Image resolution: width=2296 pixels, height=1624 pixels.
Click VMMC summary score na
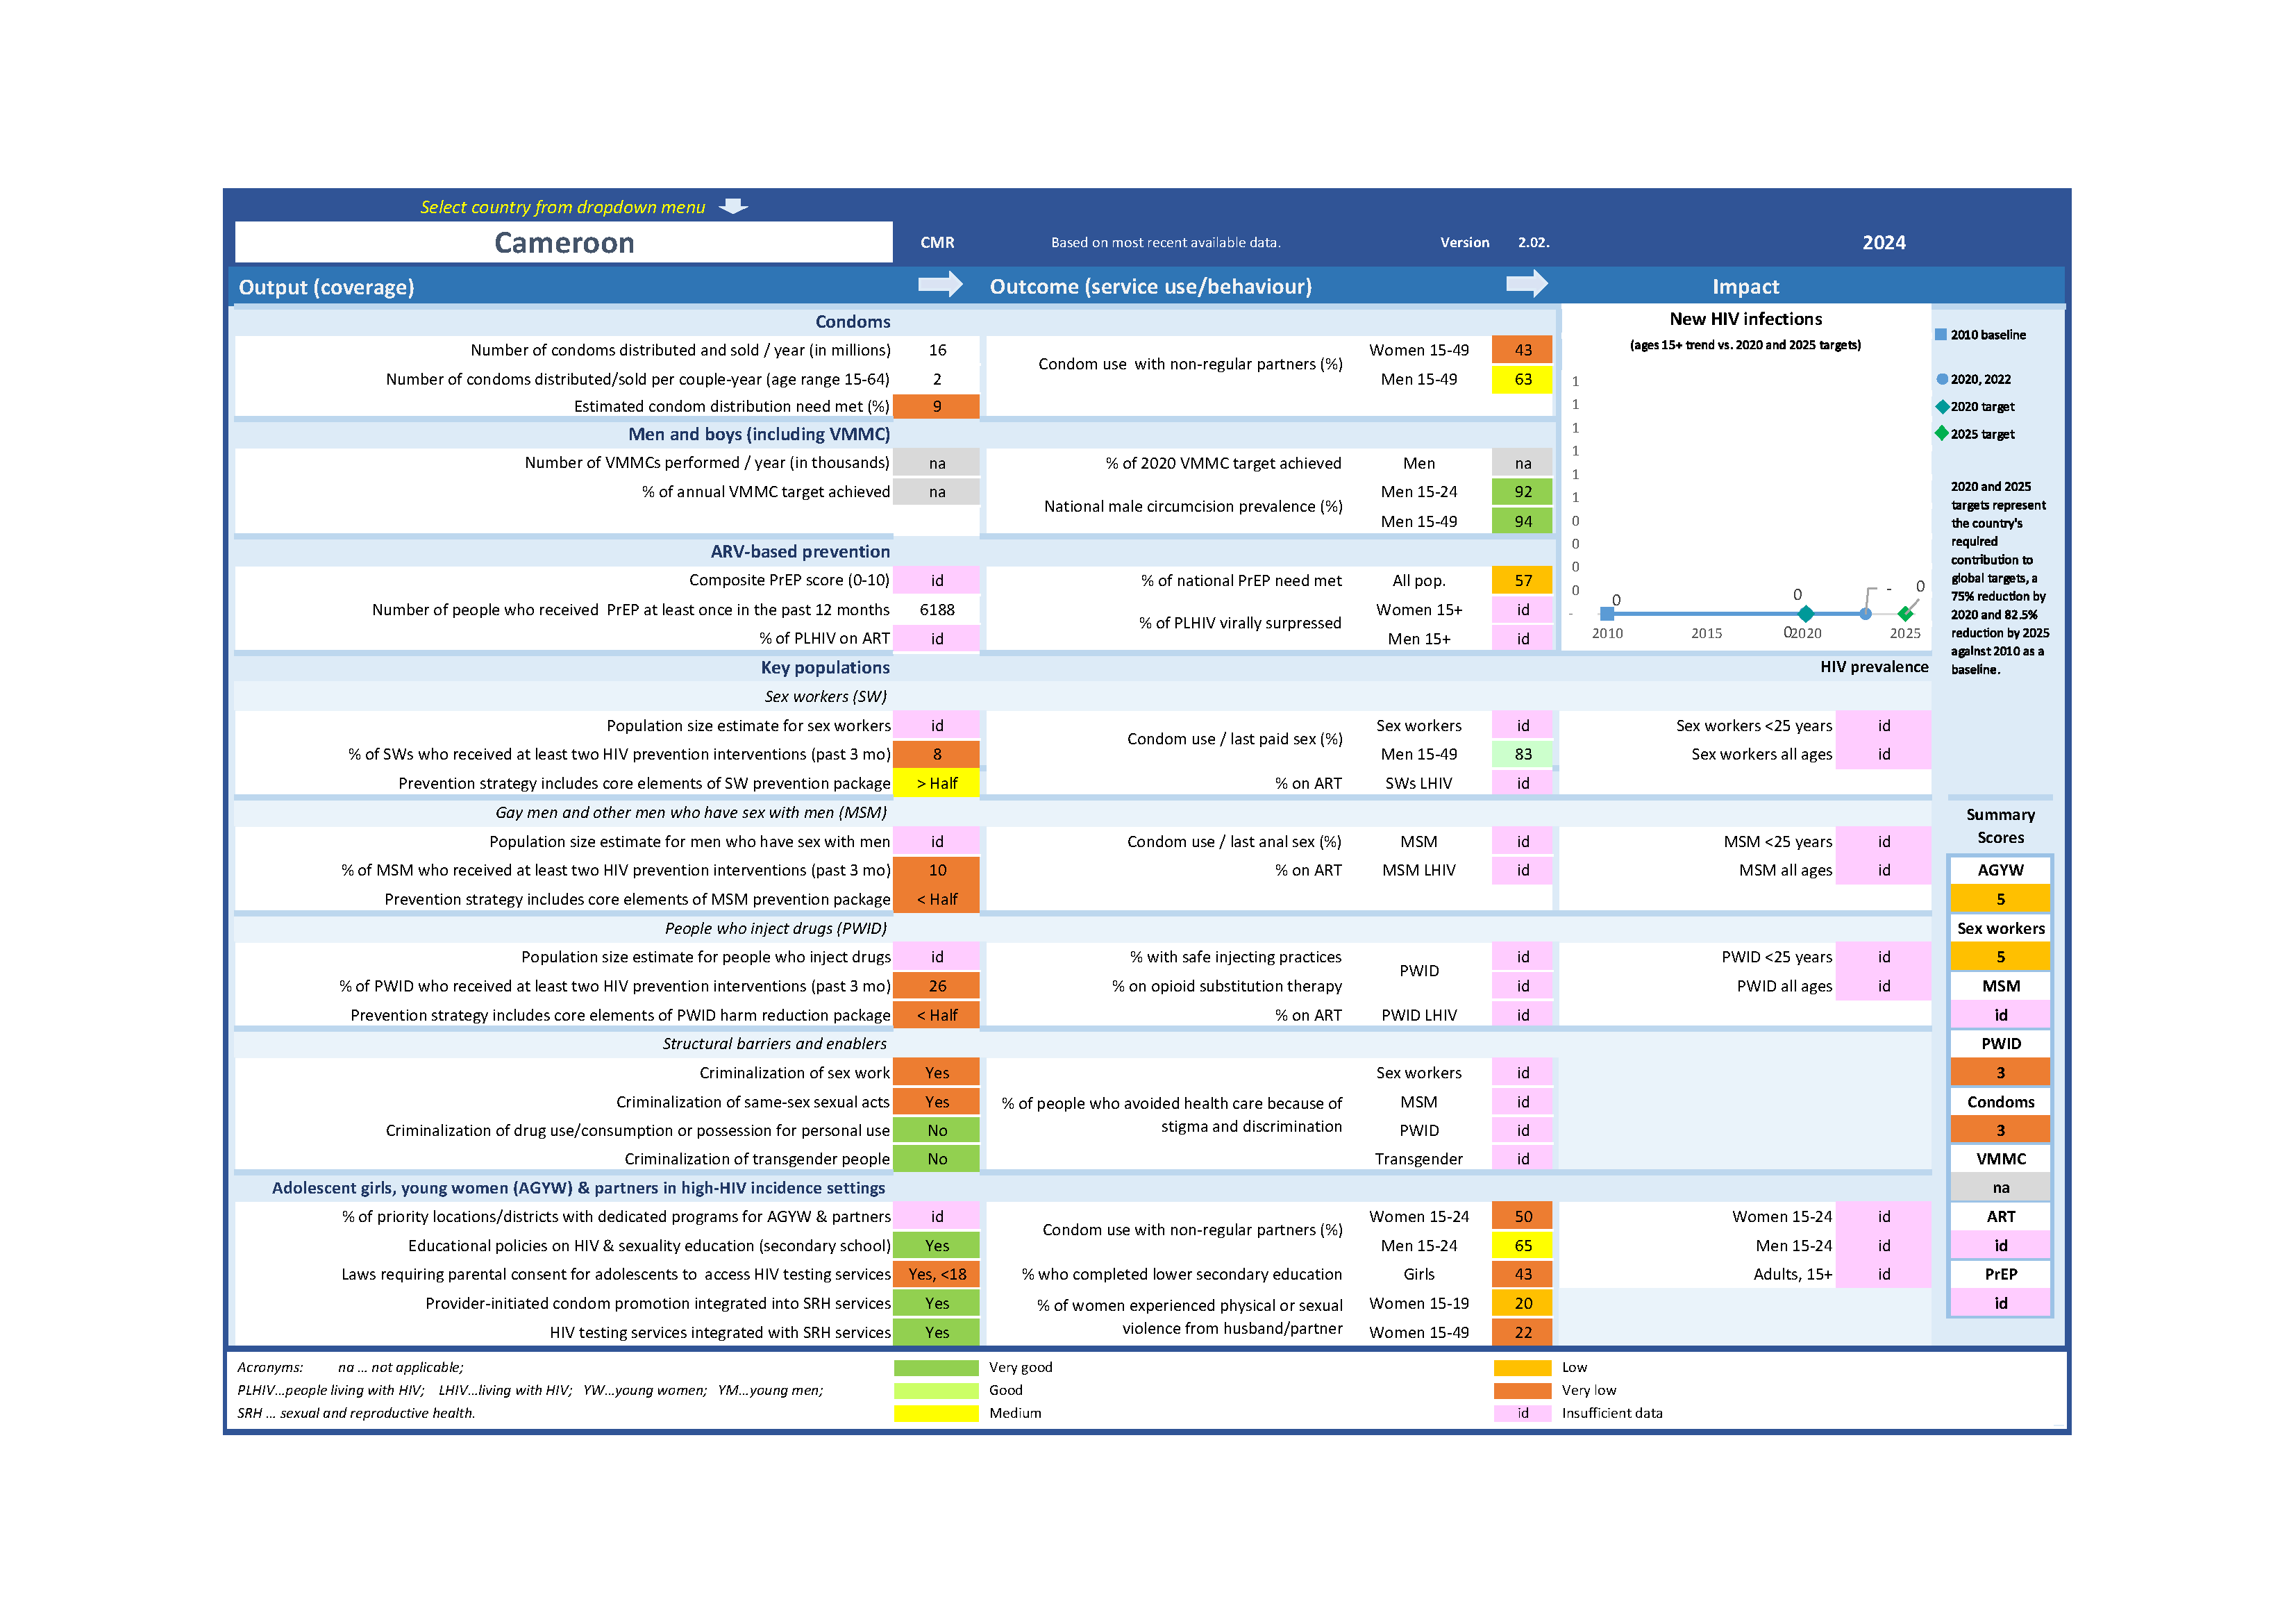click(x=2000, y=1188)
